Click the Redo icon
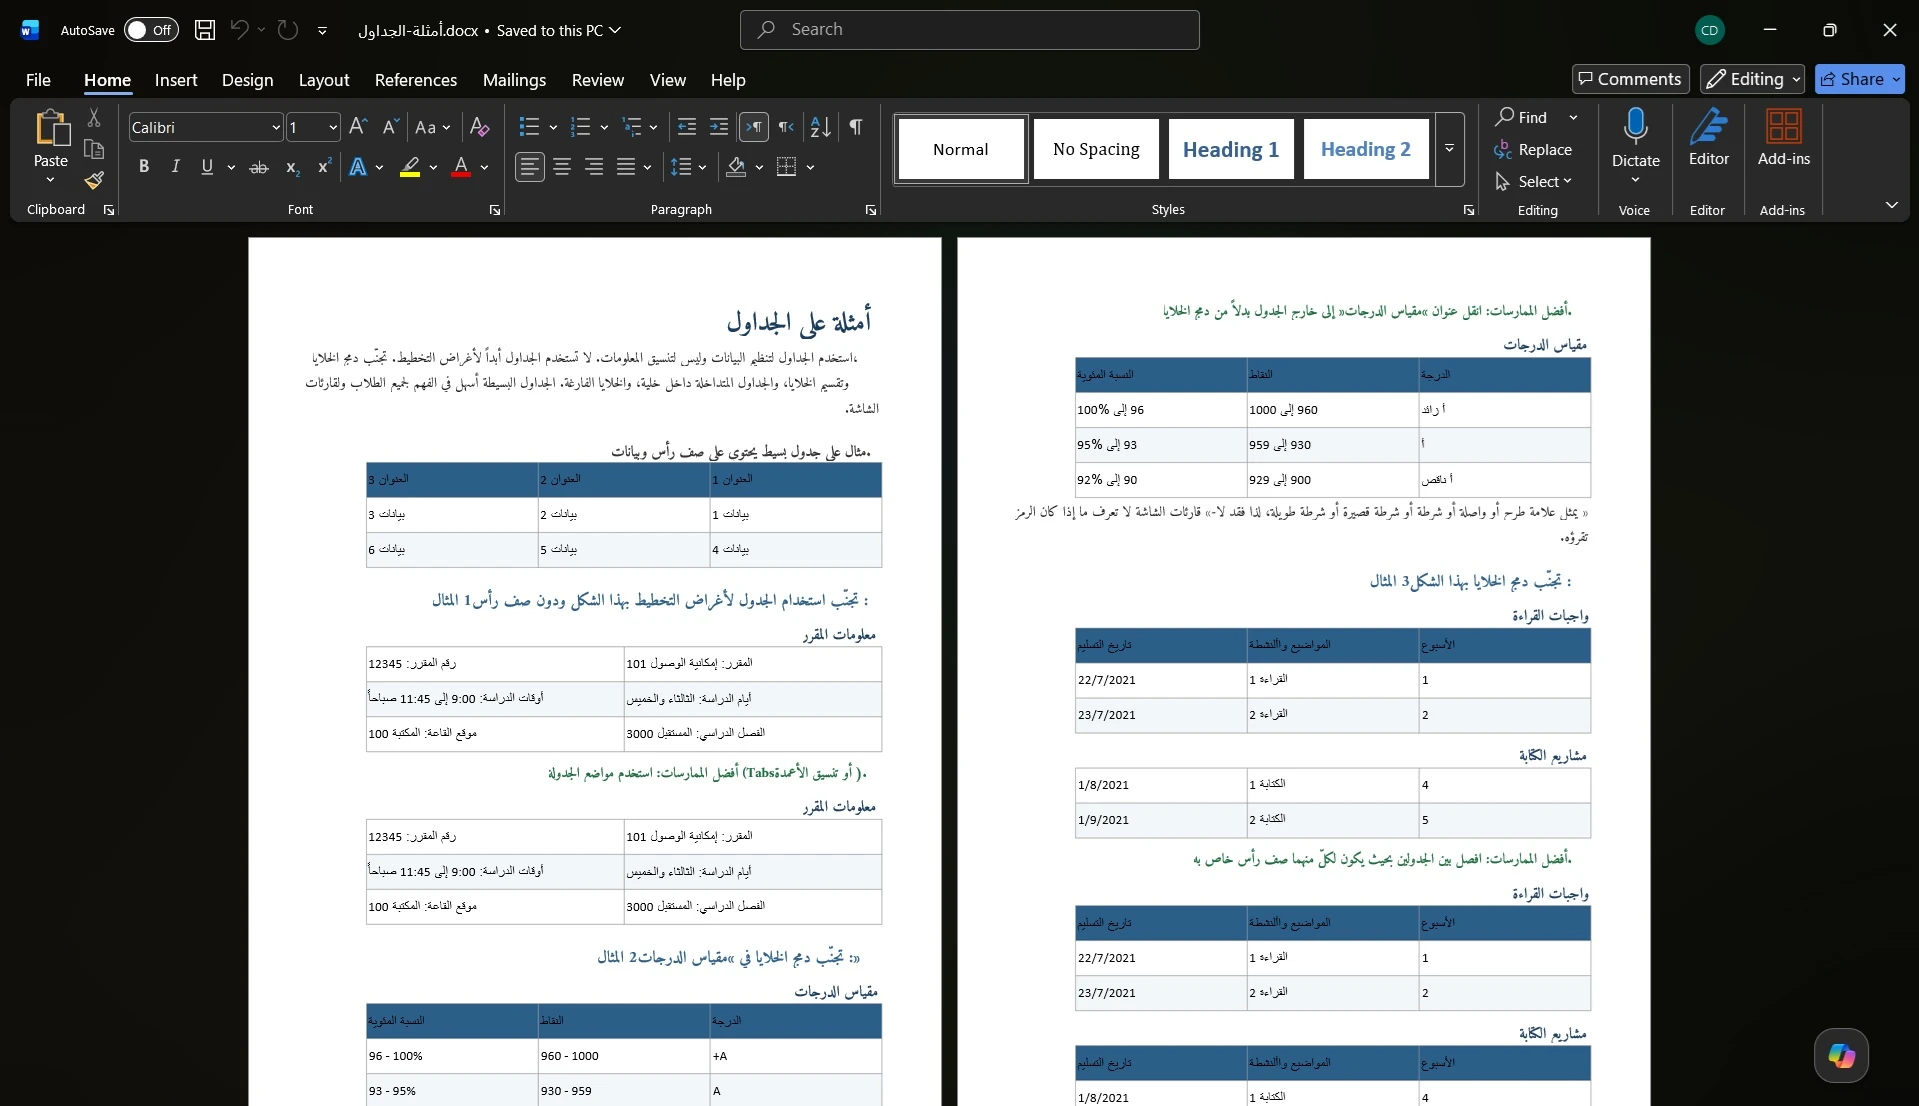Screen dimensions: 1919x1106 pyautogui.click(x=288, y=30)
